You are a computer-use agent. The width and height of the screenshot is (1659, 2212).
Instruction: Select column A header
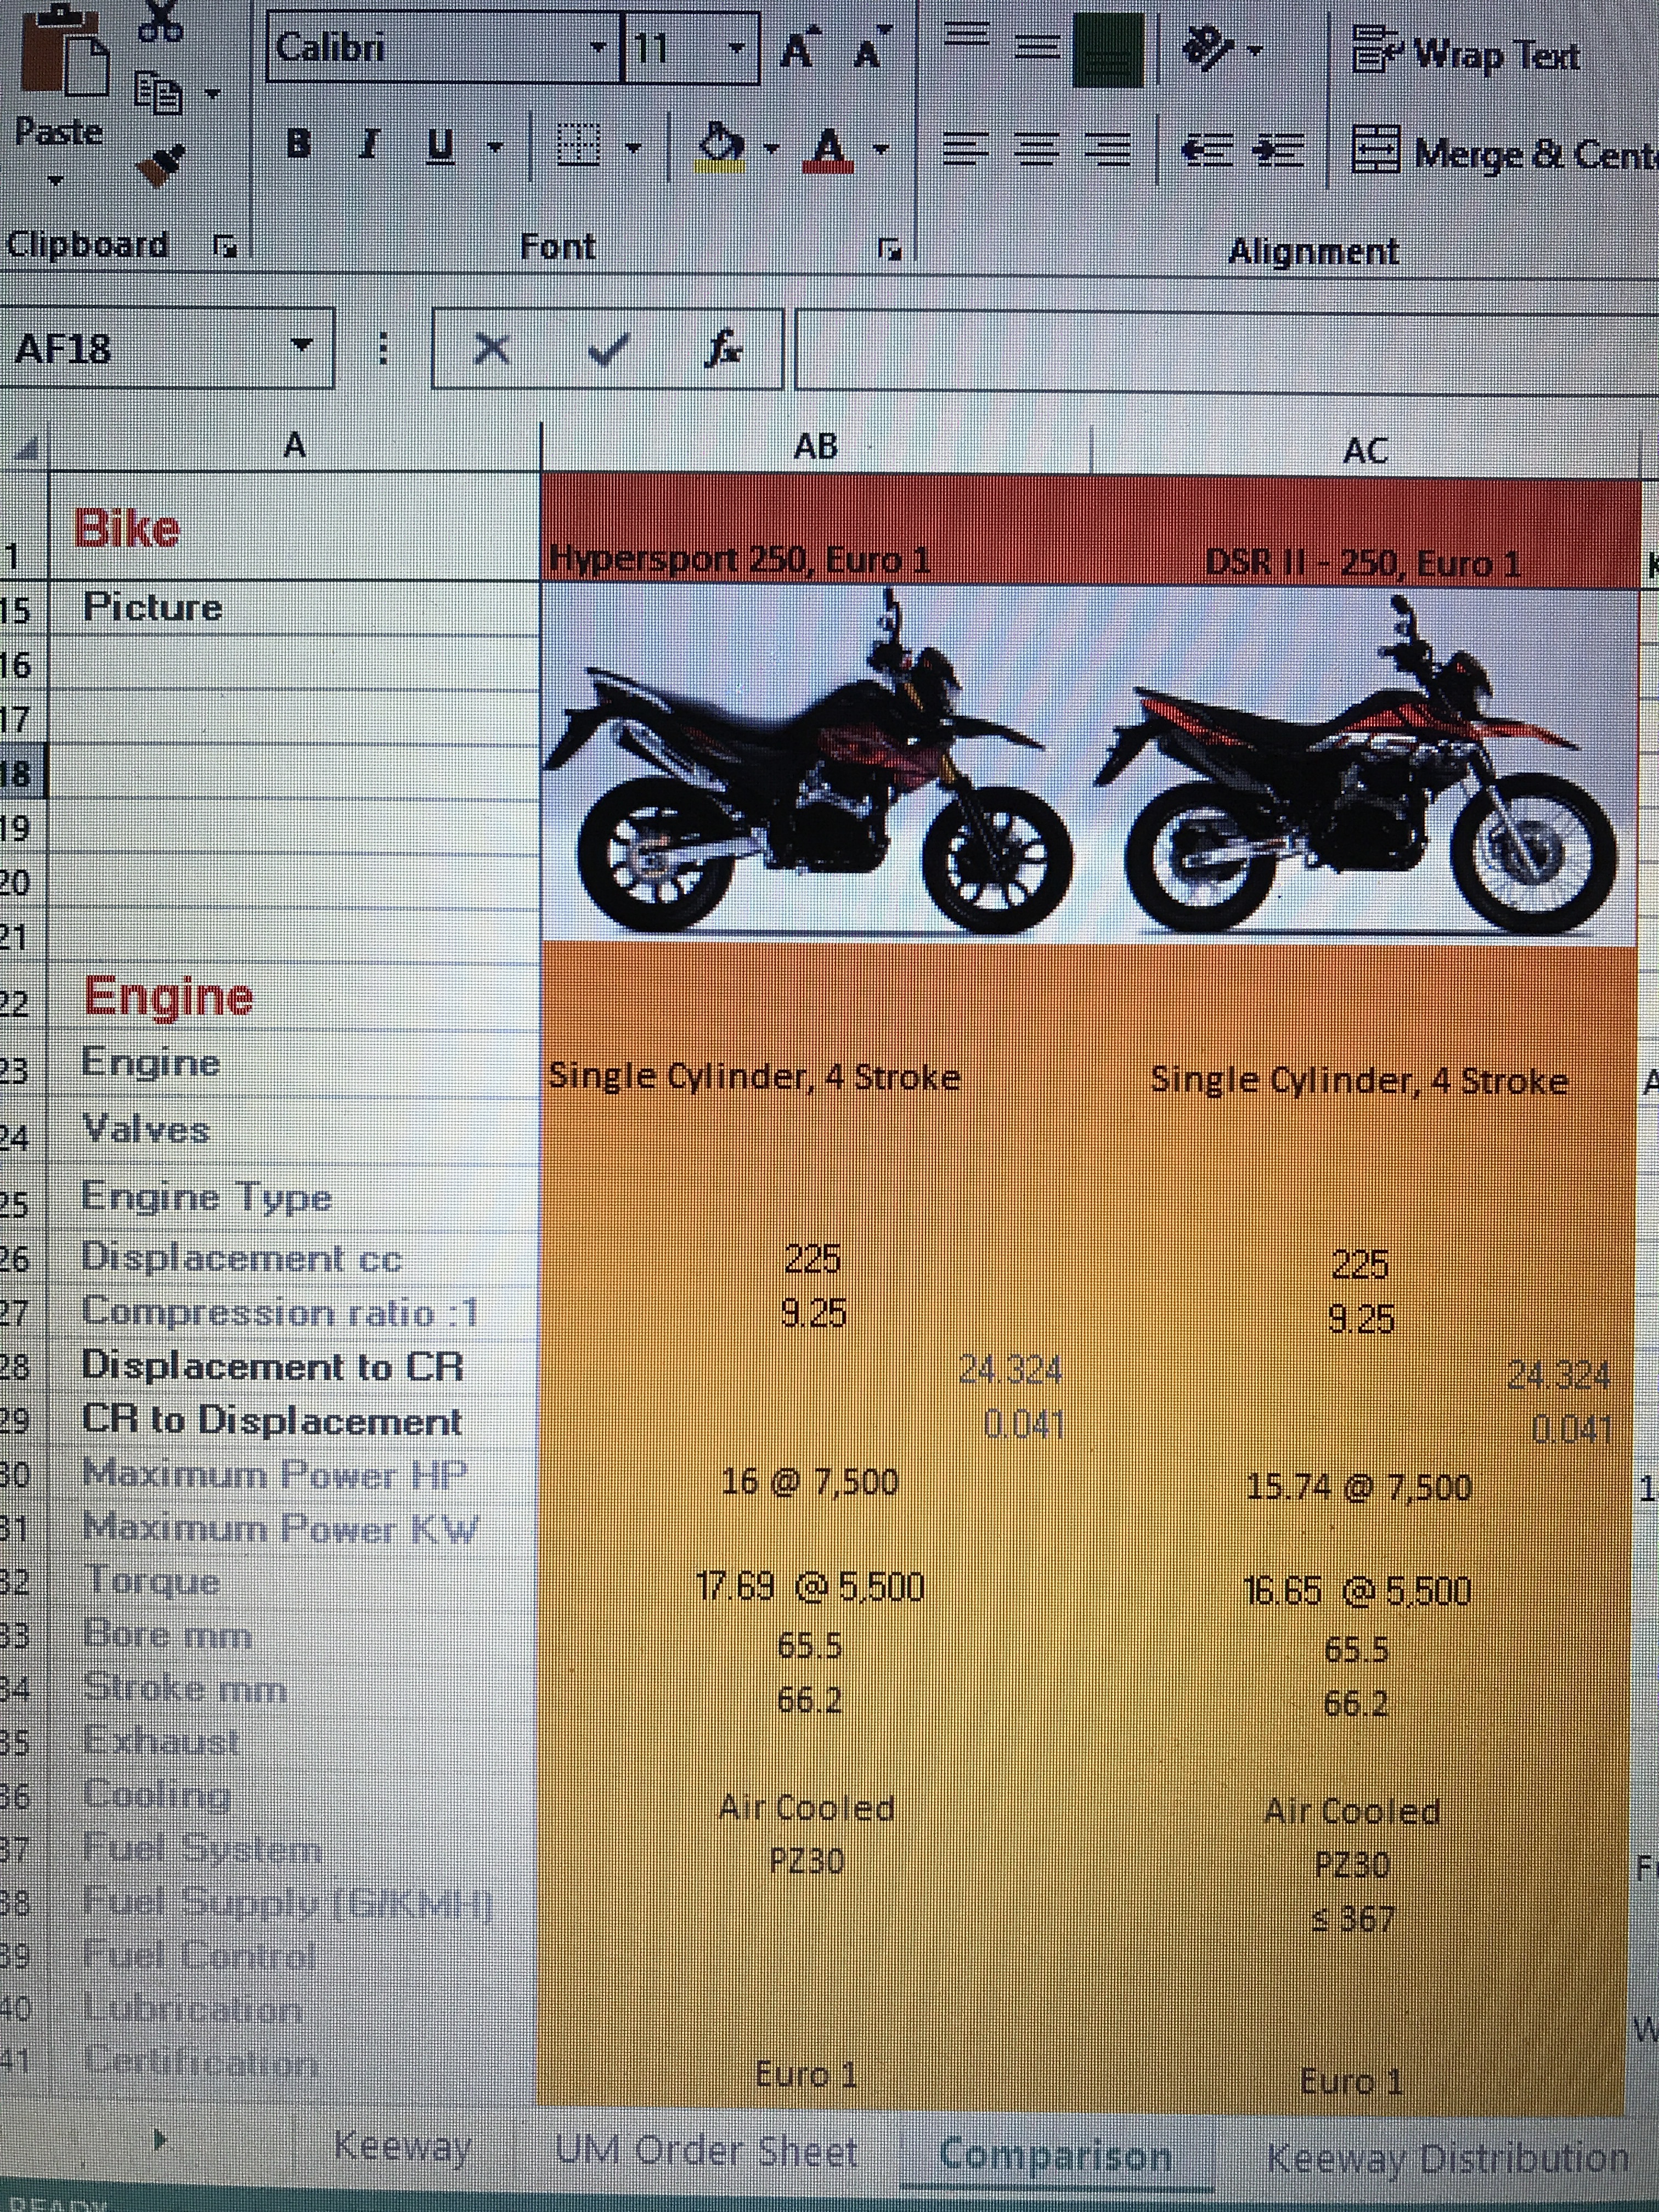coord(294,445)
